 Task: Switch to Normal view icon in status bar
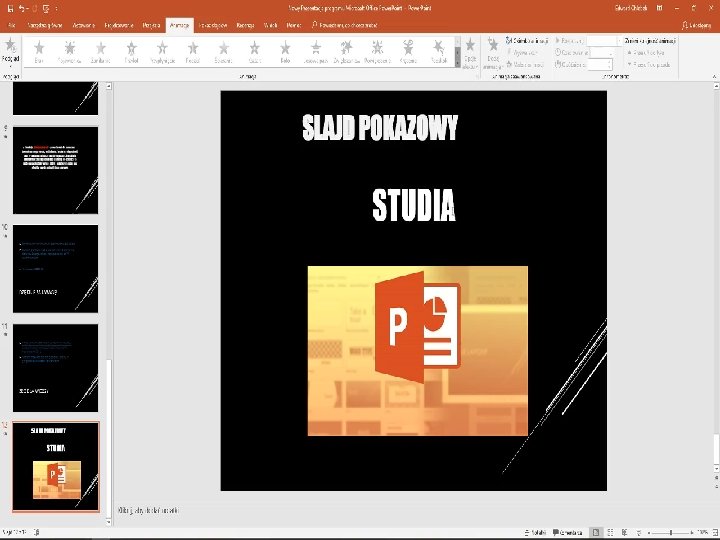pyautogui.click(x=596, y=533)
